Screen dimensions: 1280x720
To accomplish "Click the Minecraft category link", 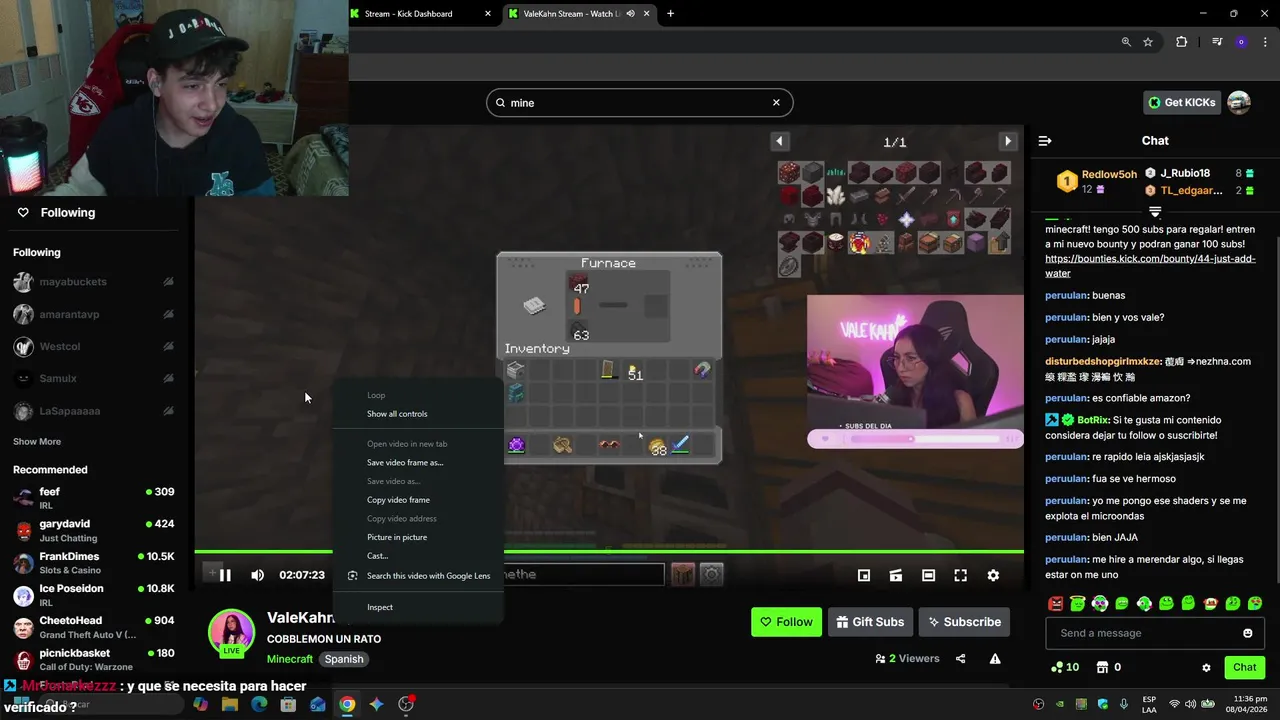I will [290, 659].
